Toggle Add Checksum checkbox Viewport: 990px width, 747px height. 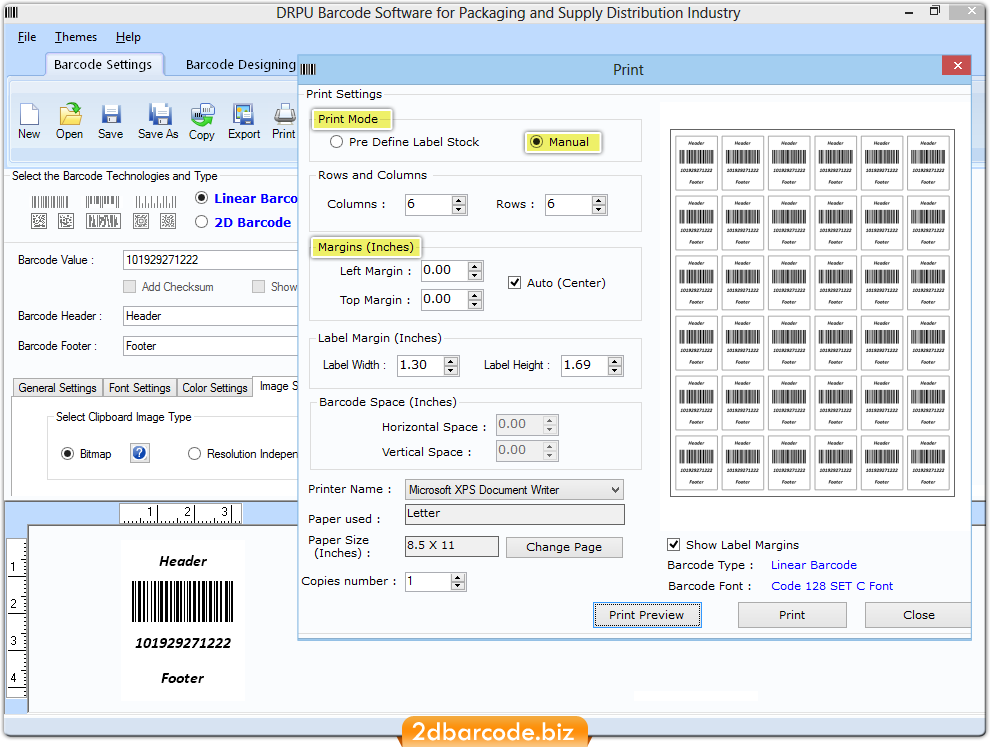coord(129,287)
